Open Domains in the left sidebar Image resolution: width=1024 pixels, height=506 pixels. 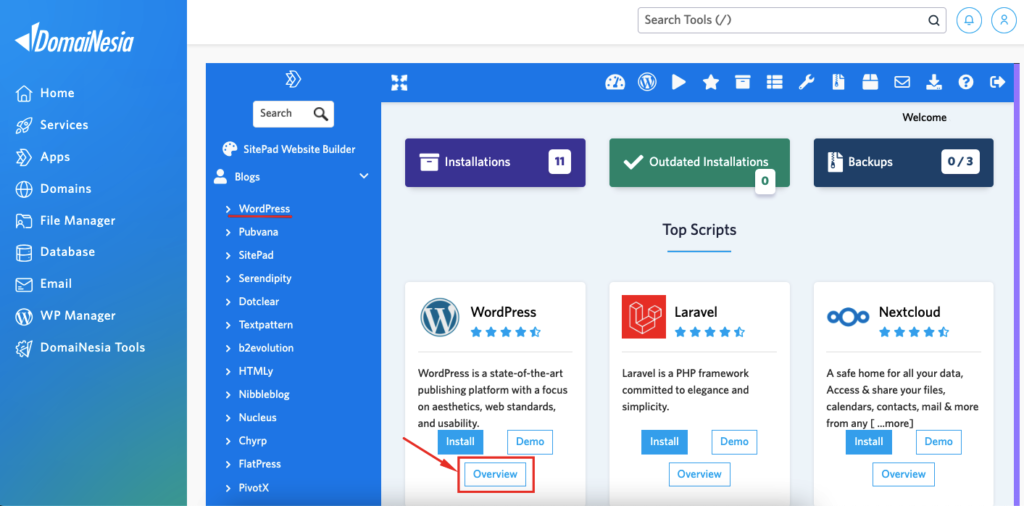53,189
